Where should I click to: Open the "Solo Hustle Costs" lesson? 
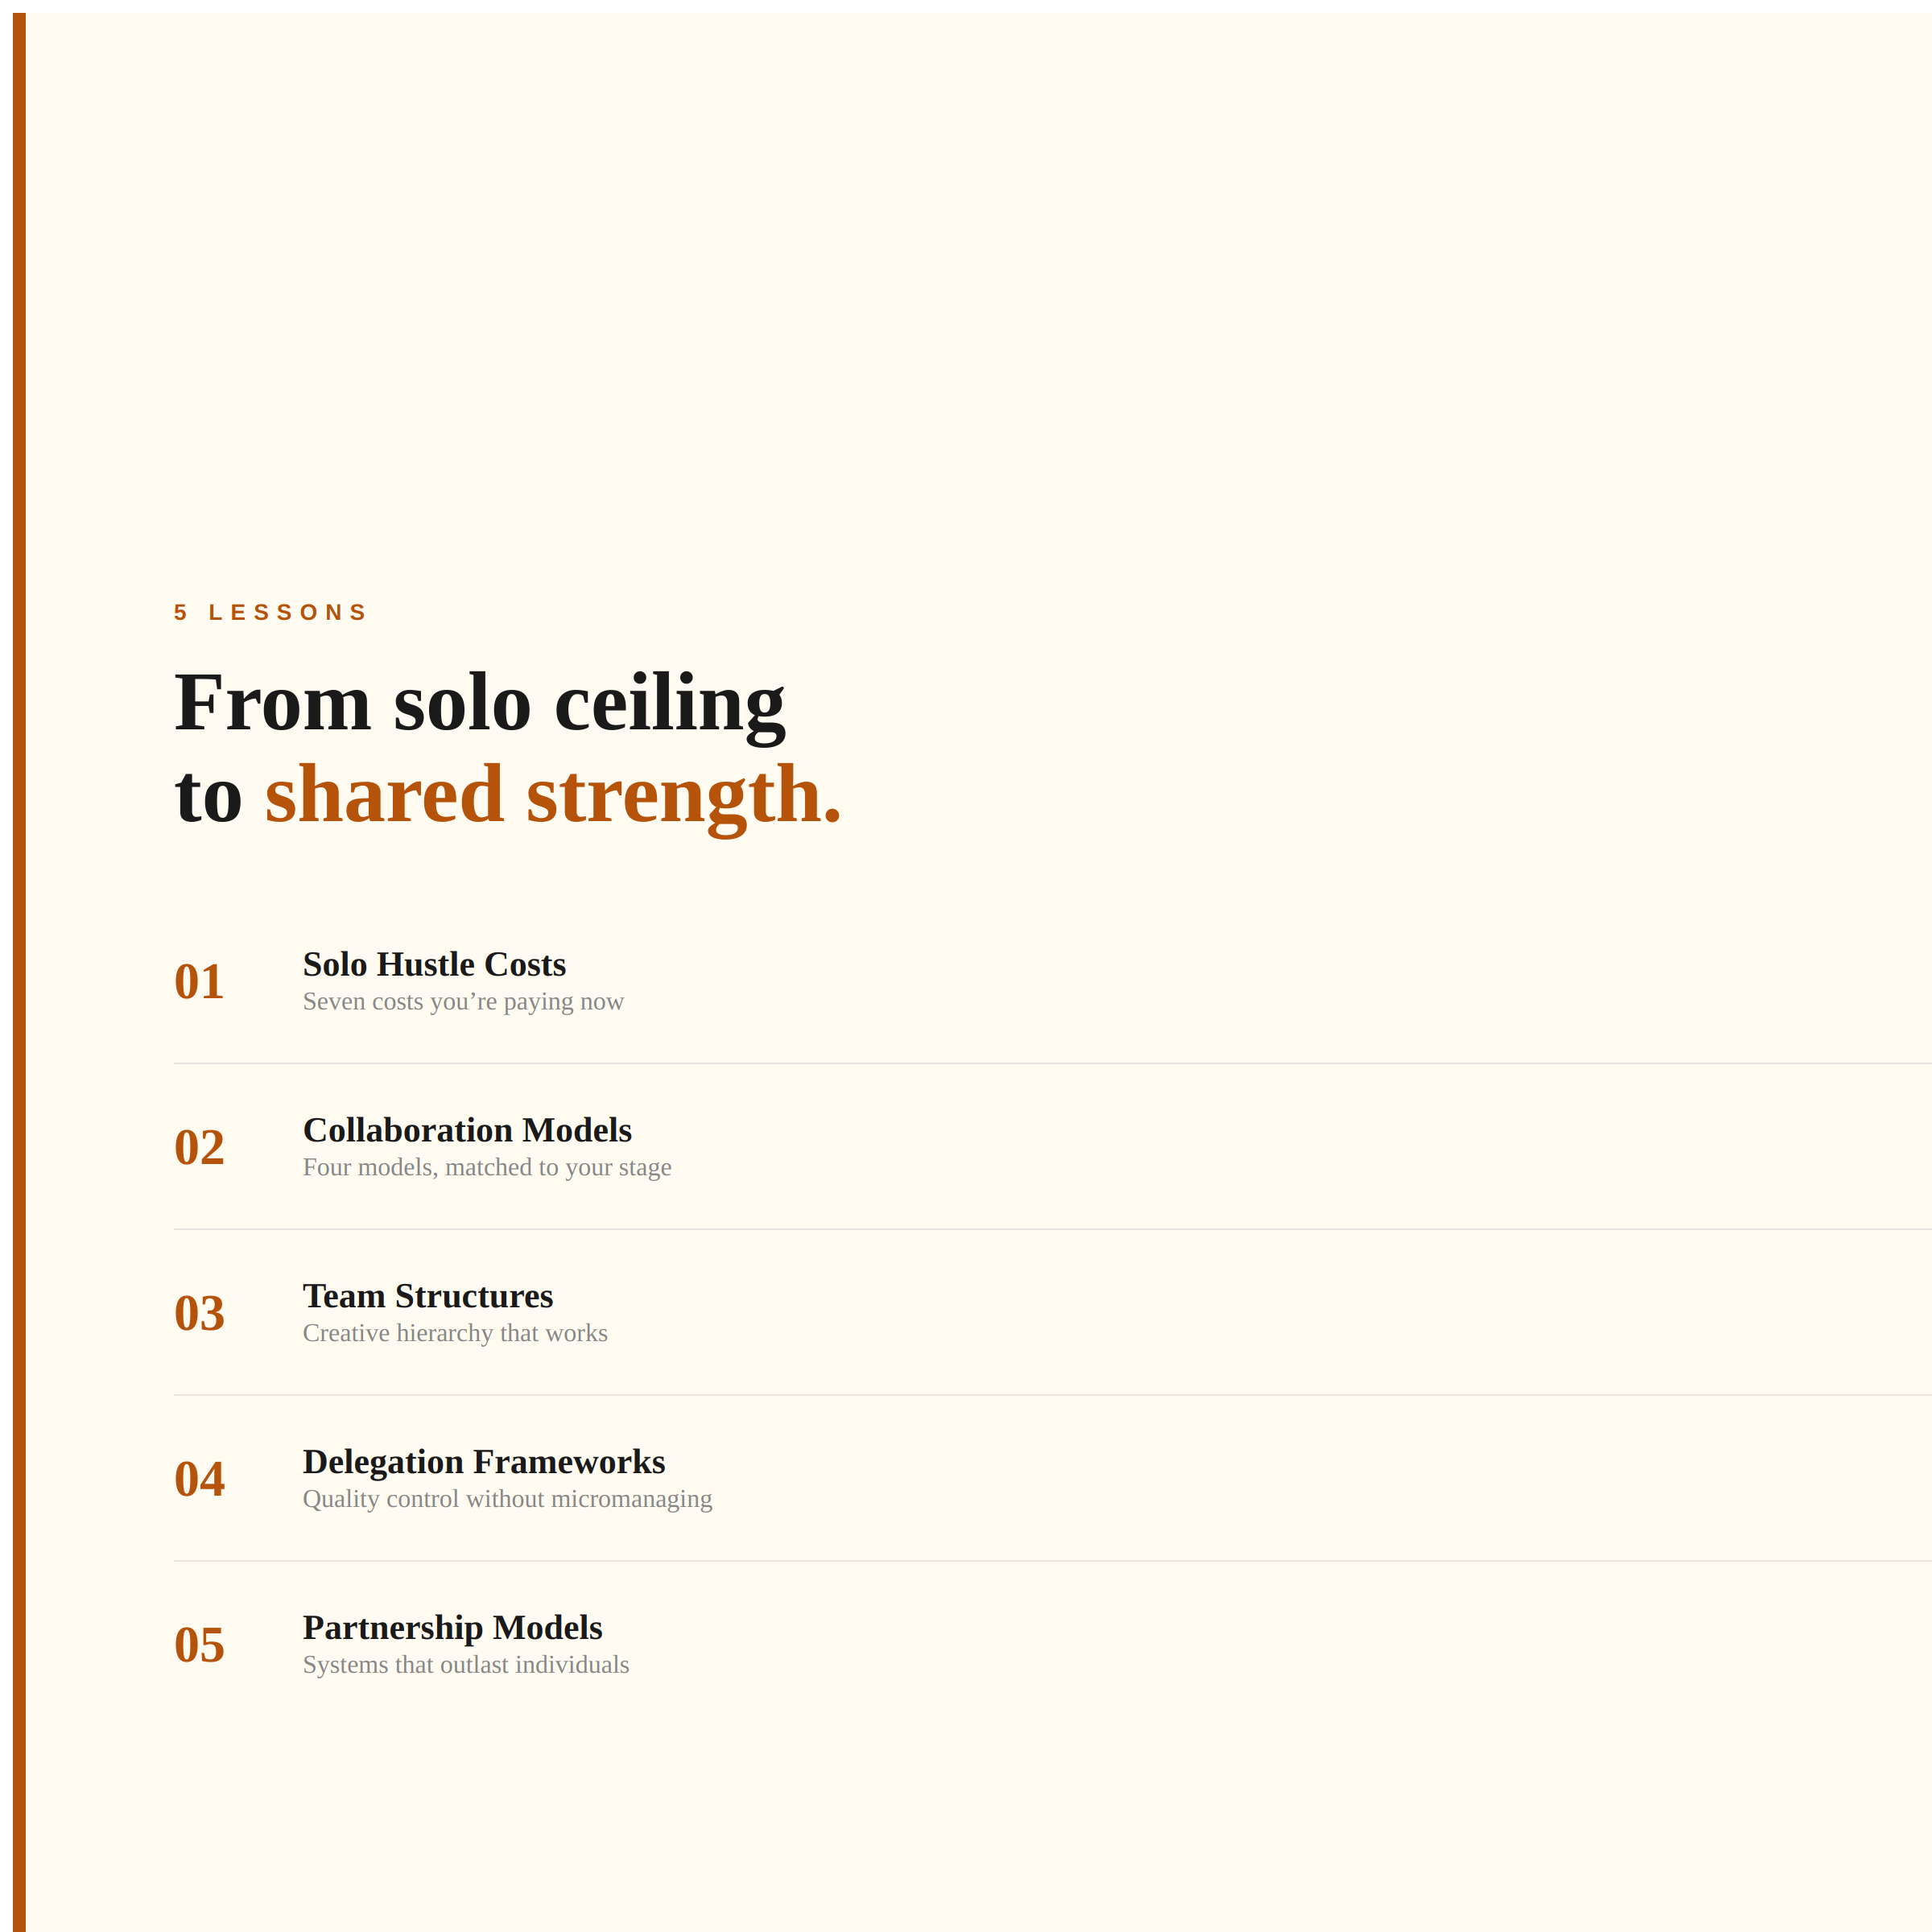coord(434,964)
